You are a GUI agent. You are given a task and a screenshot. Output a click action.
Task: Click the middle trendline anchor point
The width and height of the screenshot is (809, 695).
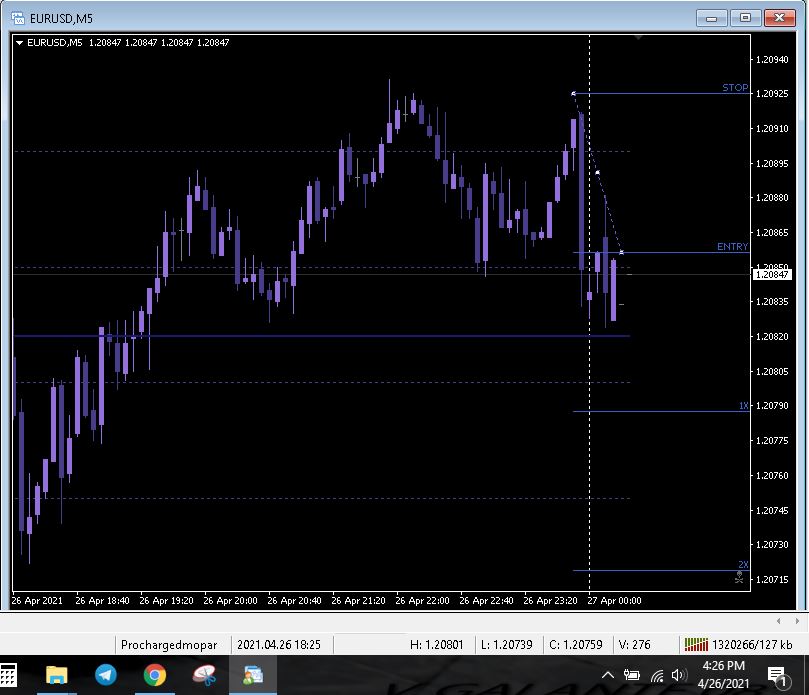pyautogui.click(x=597, y=172)
